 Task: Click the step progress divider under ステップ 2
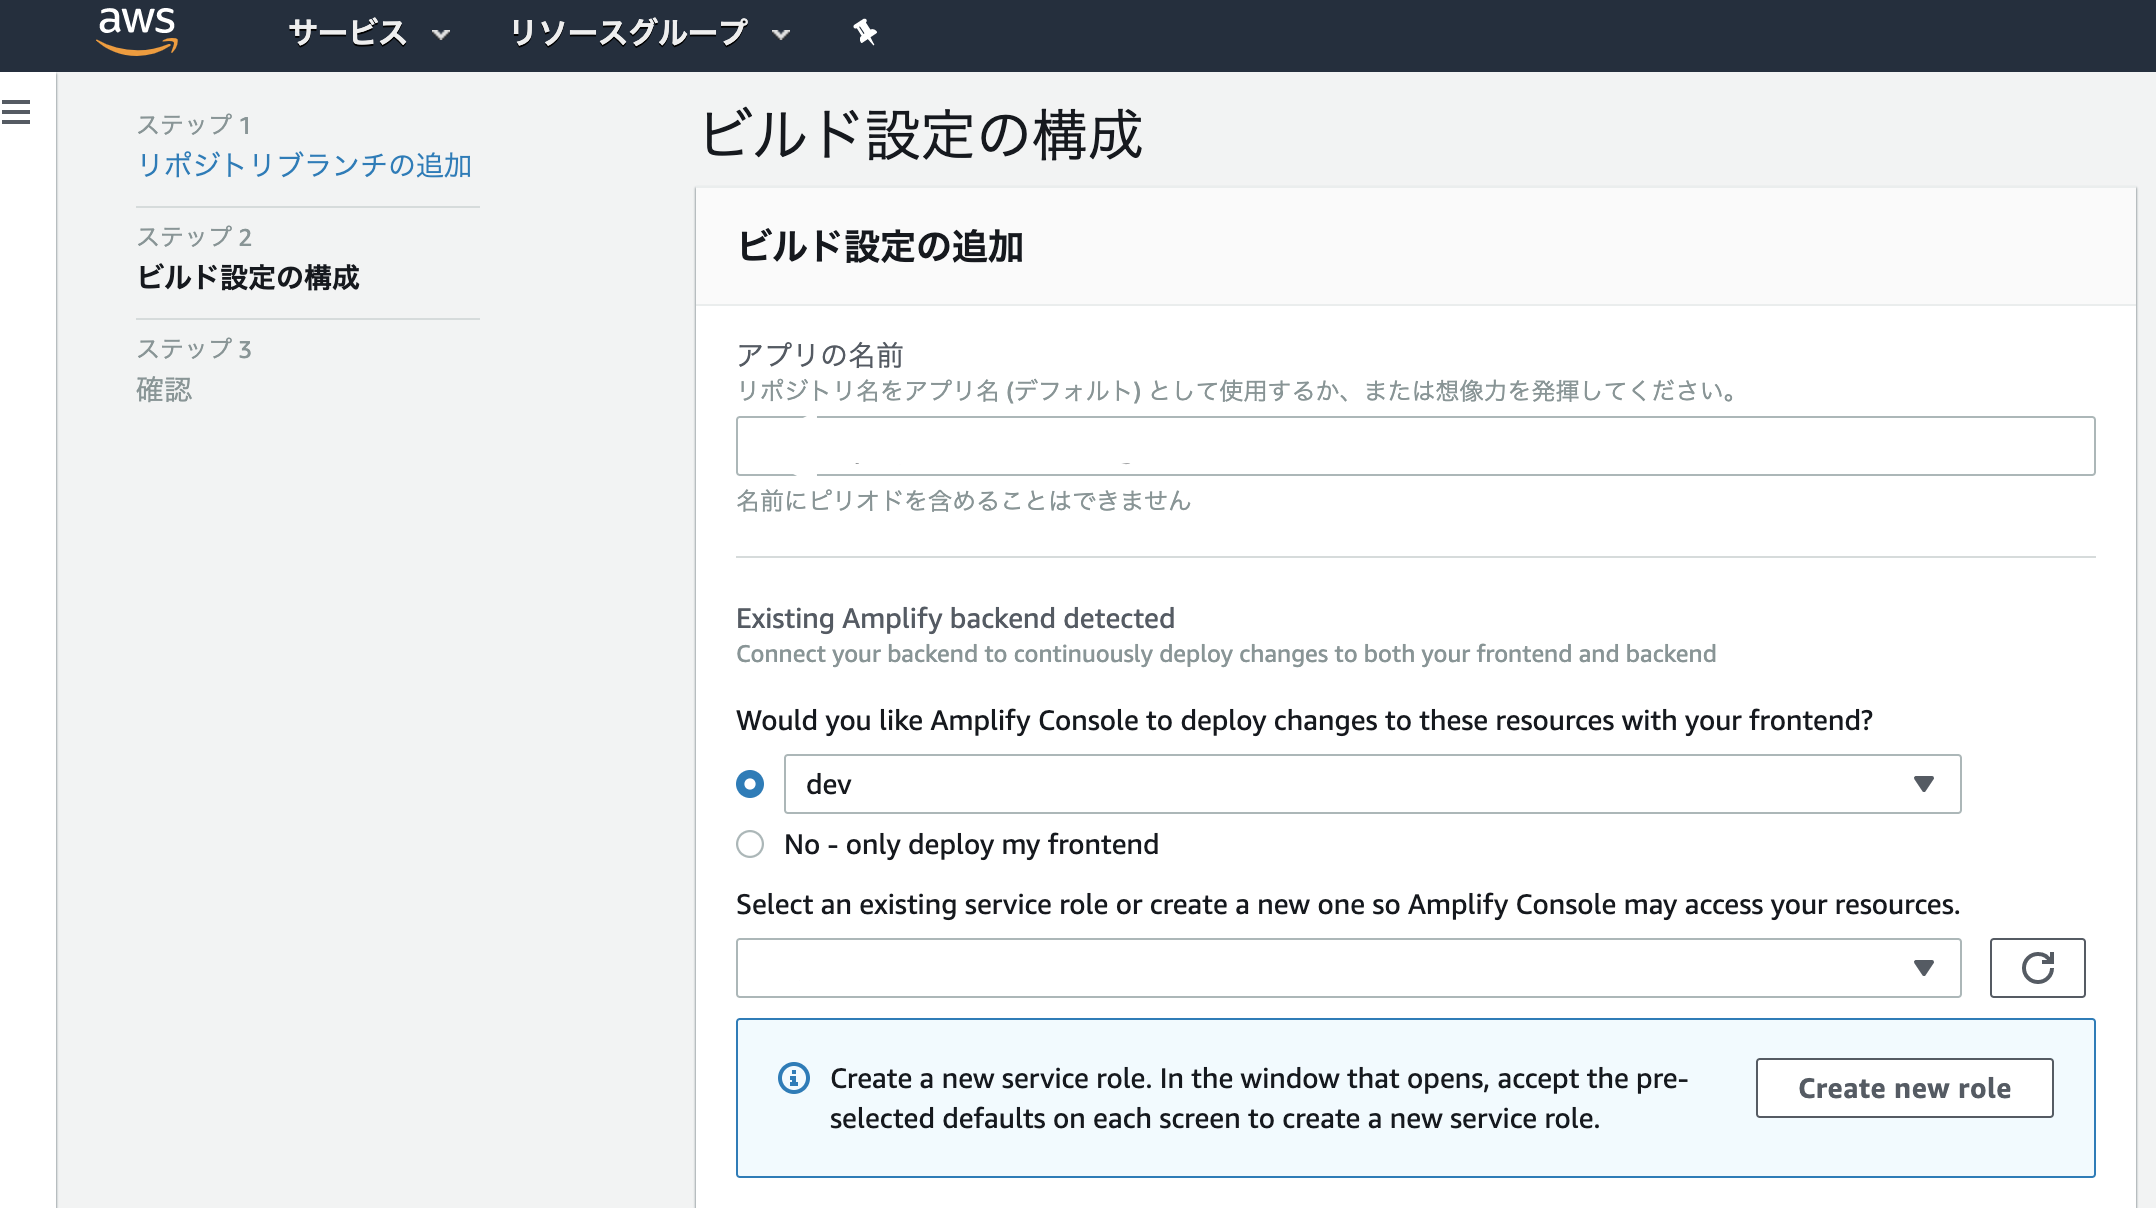pyautogui.click(x=307, y=321)
